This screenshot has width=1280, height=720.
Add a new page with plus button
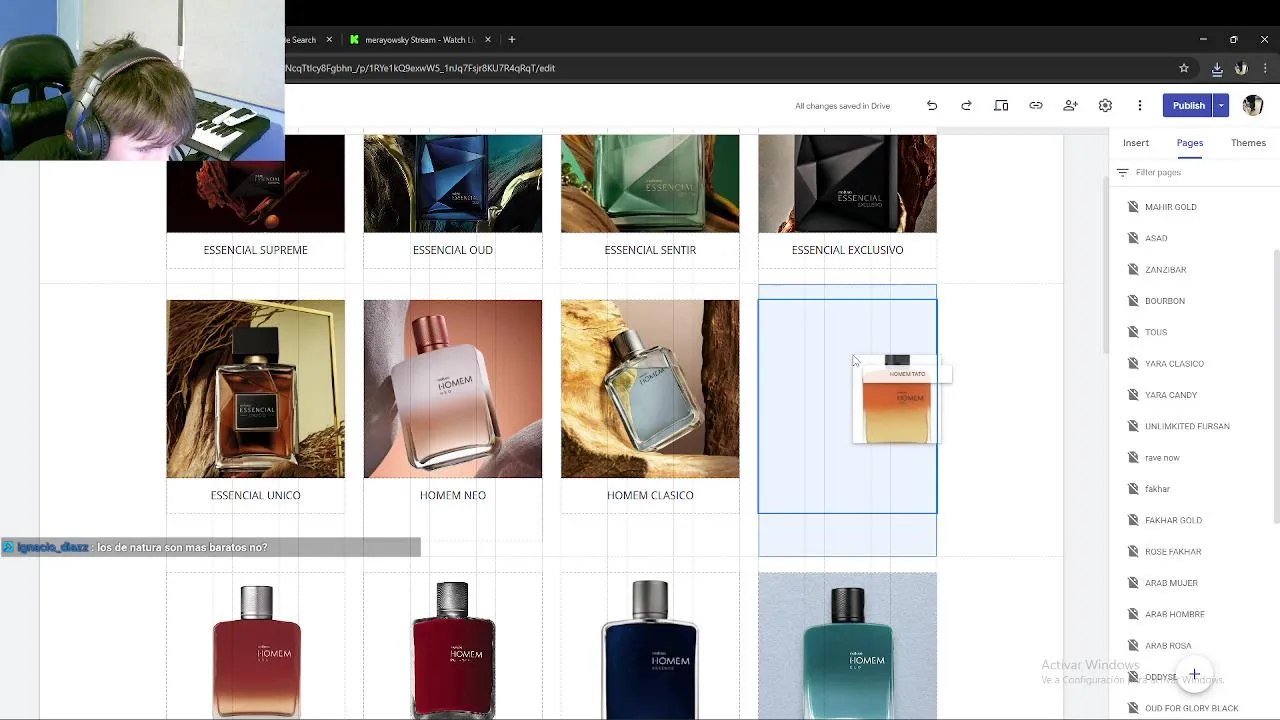point(1194,675)
